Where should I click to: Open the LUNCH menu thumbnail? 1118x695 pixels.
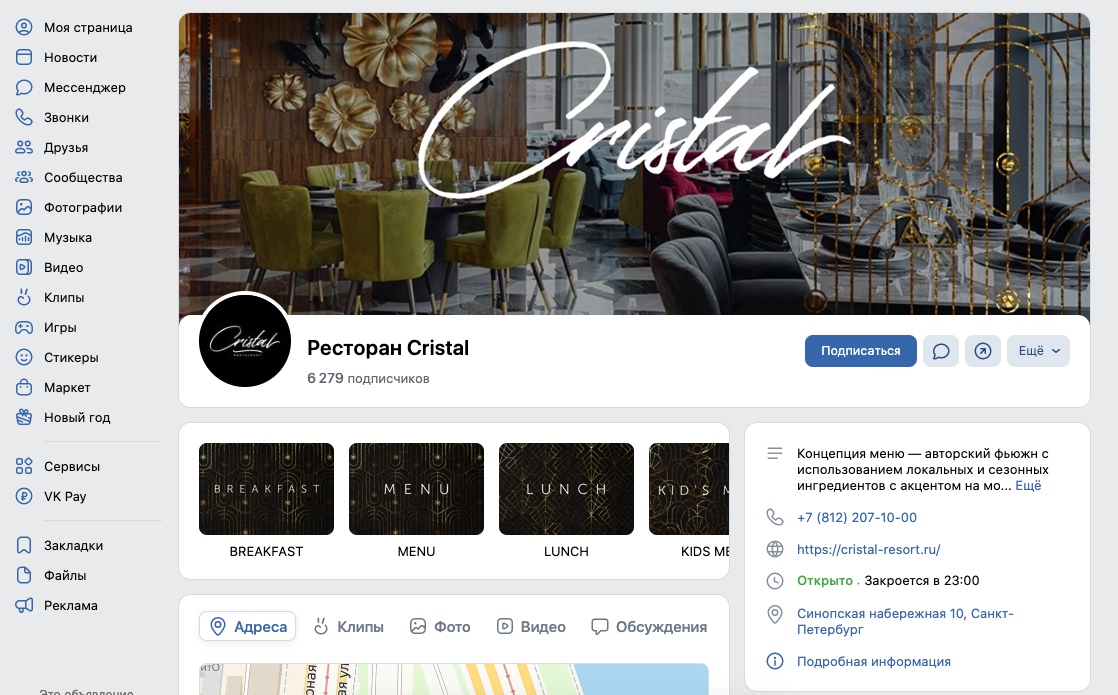(x=566, y=489)
